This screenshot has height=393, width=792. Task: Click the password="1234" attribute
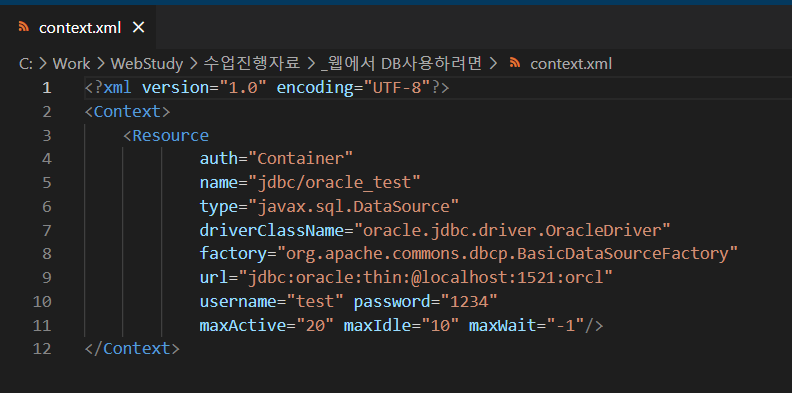coord(425,302)
